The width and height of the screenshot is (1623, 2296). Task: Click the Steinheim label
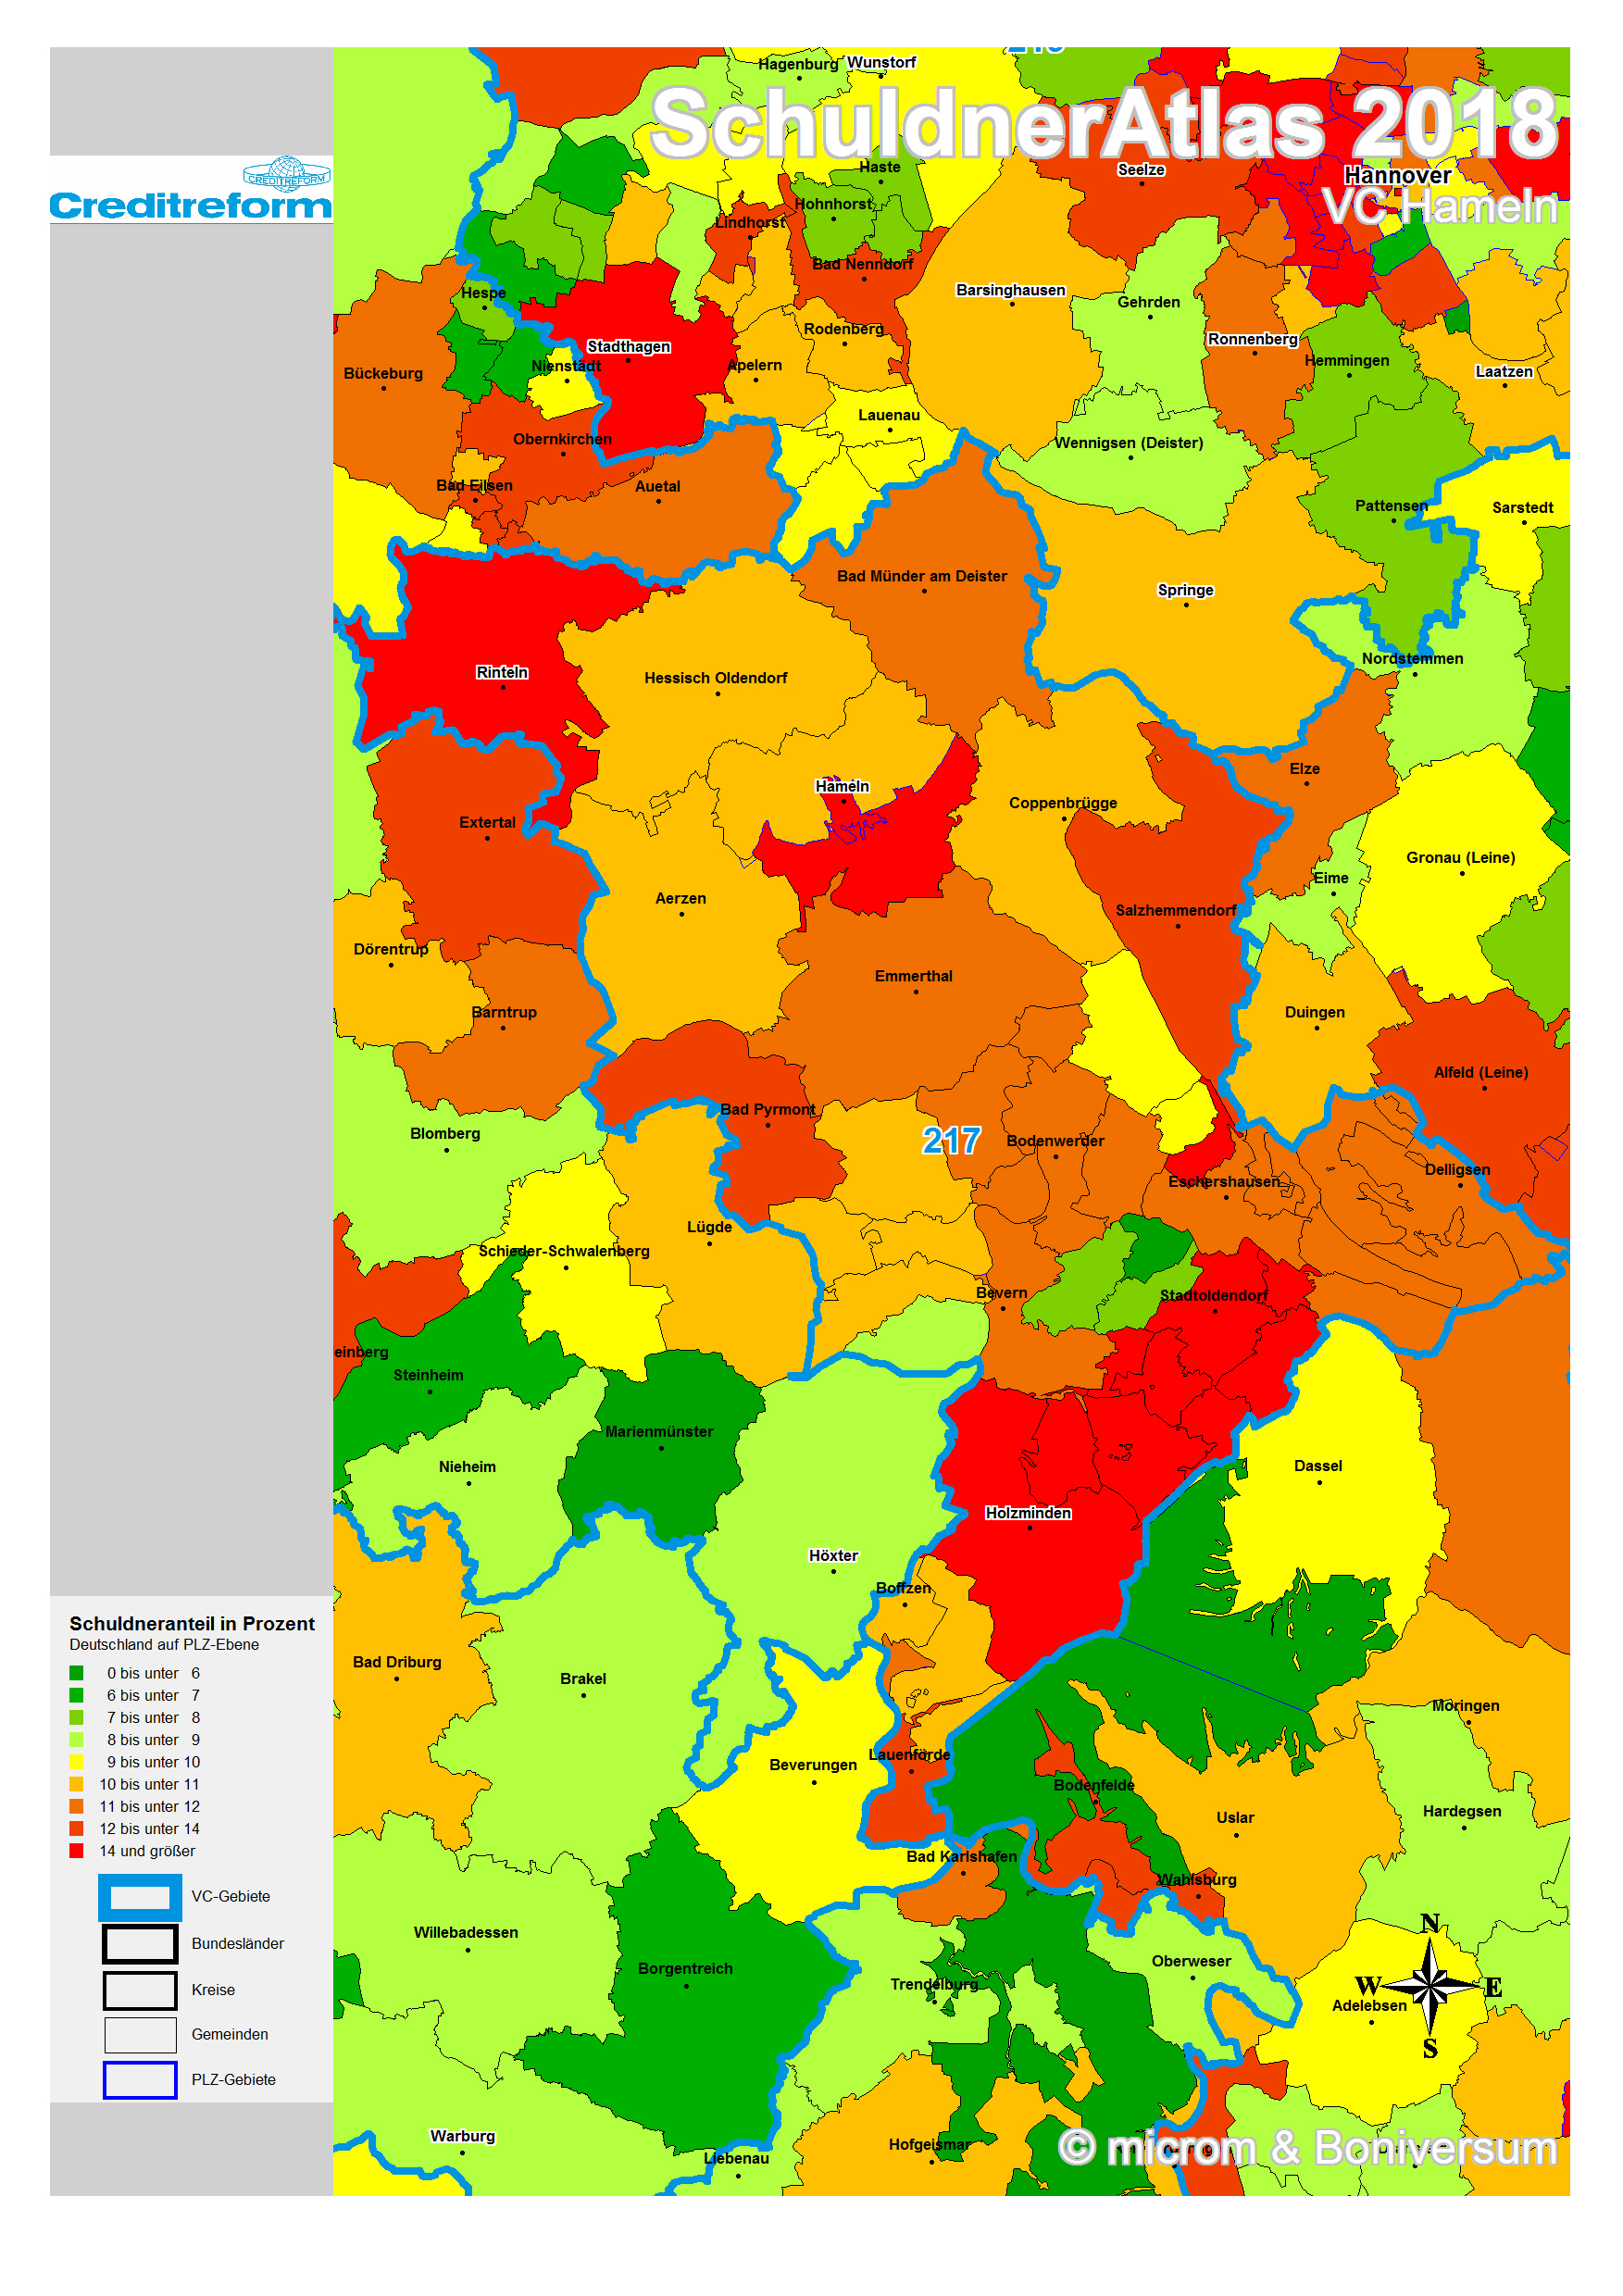coord(428,1375)
